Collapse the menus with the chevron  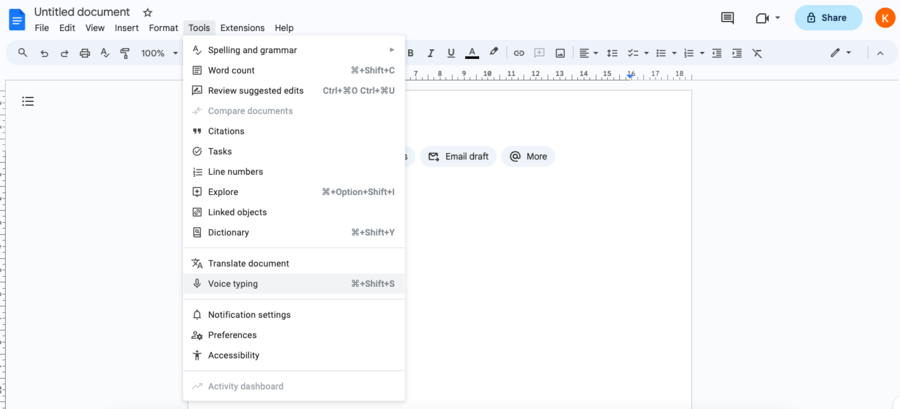point(880,53)
